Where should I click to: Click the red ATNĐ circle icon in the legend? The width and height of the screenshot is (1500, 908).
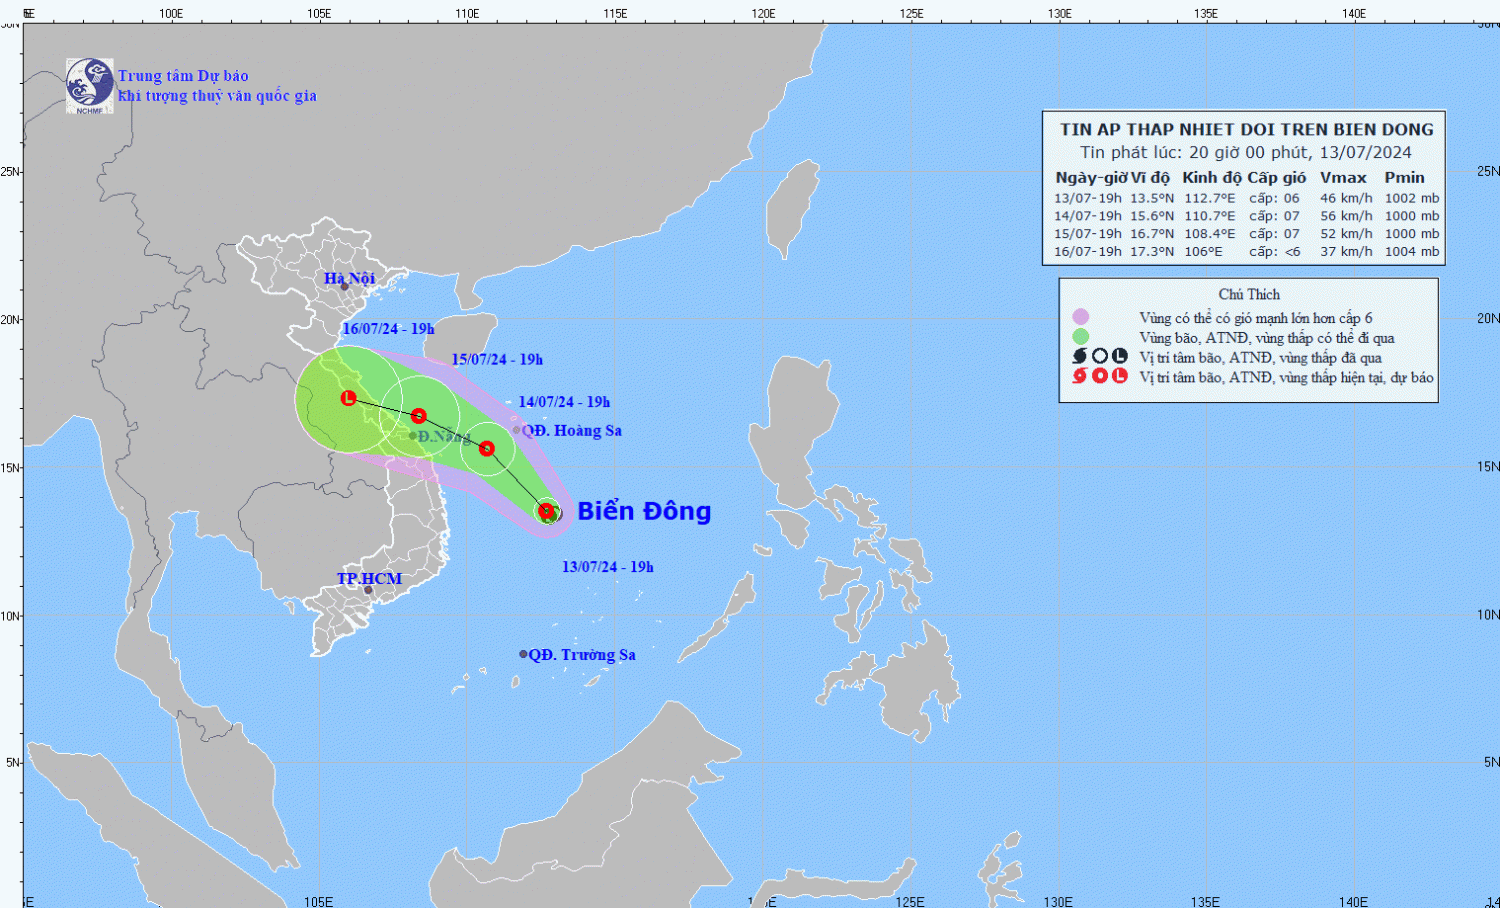pos(1100,376)
